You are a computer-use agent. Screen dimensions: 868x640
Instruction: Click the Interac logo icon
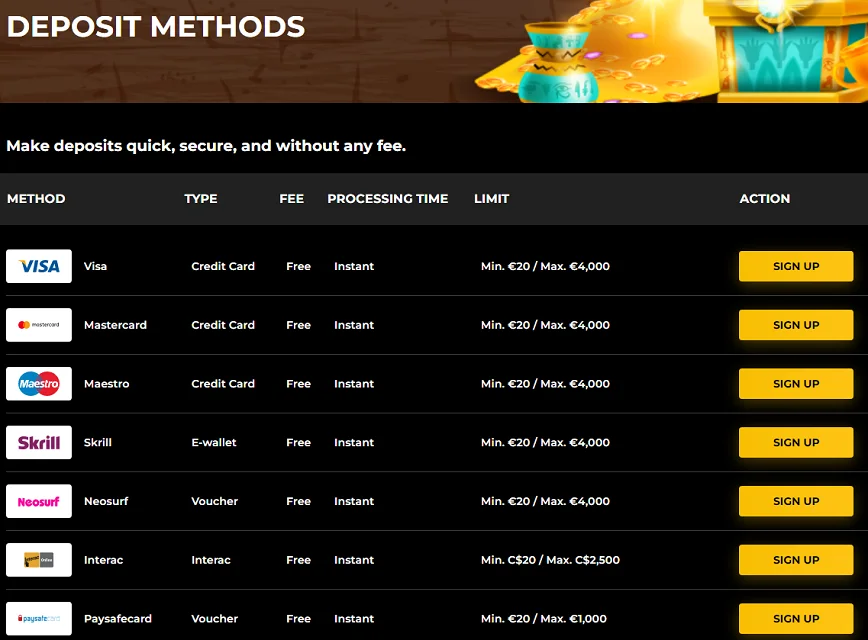(39, 560)
